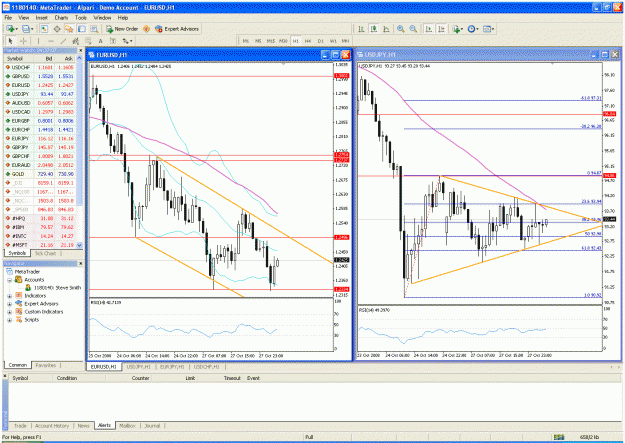Open the periodicity clock dropdown
The width and height of the screenshot is (625, 443).
click(473, 29)
